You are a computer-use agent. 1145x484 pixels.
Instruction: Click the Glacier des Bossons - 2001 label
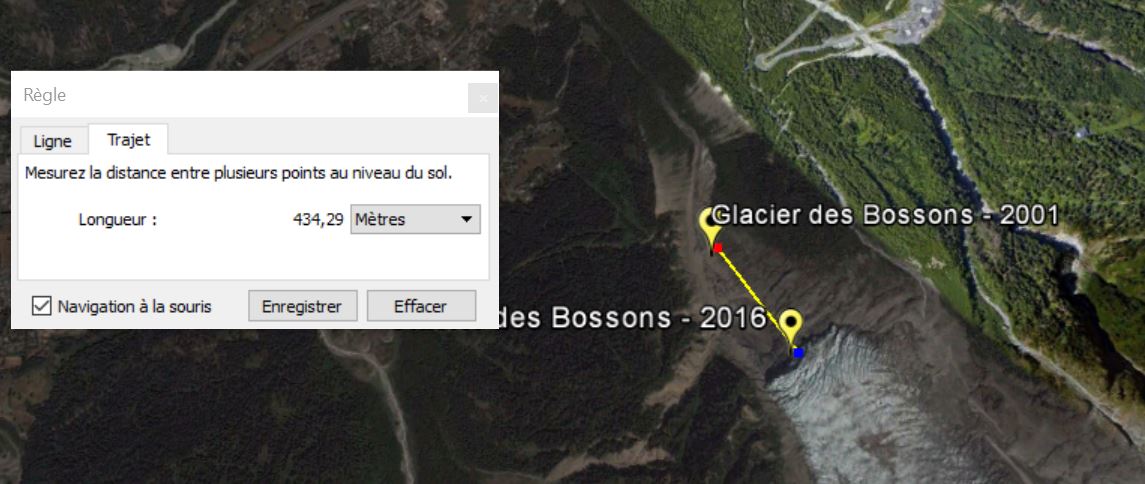click(x=886, y=215)
